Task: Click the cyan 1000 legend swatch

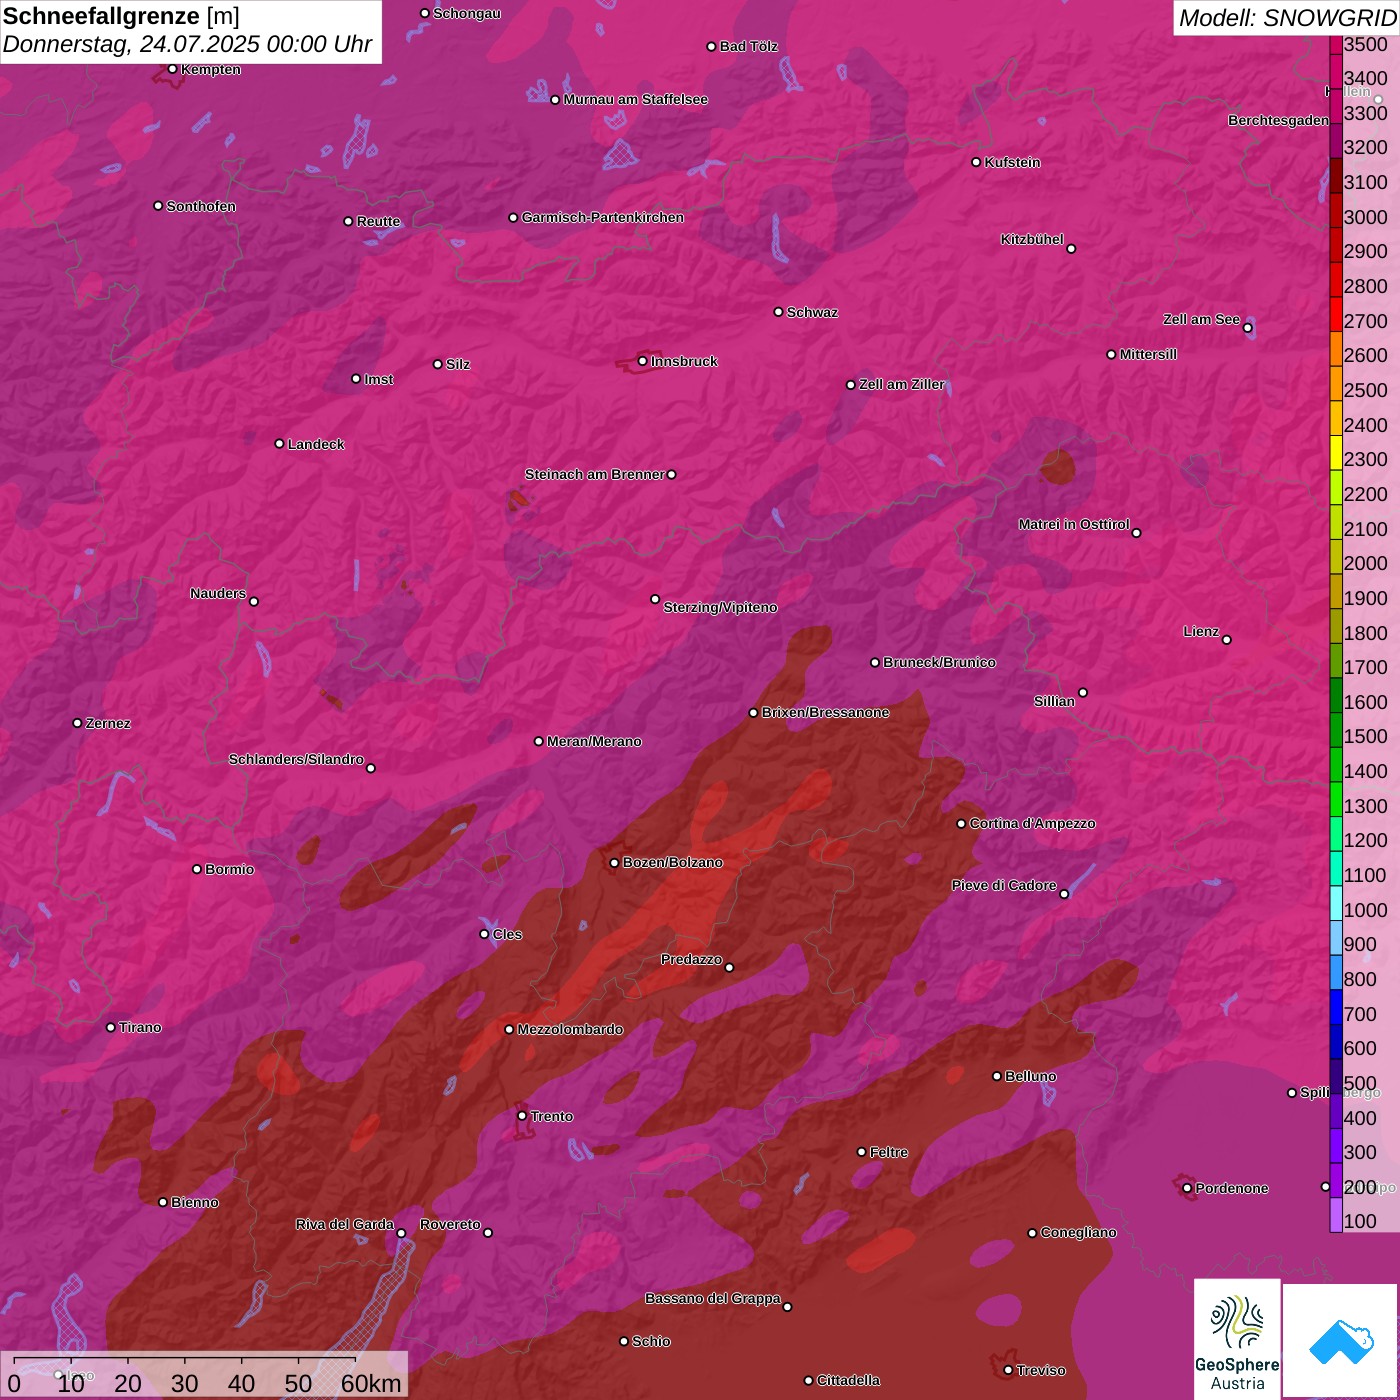Action: tap(1336, 902)
